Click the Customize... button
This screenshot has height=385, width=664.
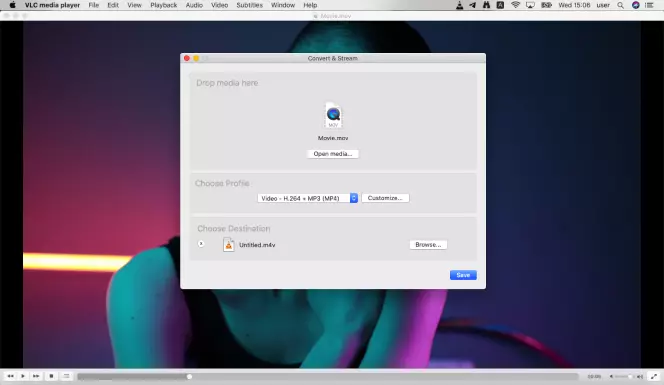pos(385,198)
